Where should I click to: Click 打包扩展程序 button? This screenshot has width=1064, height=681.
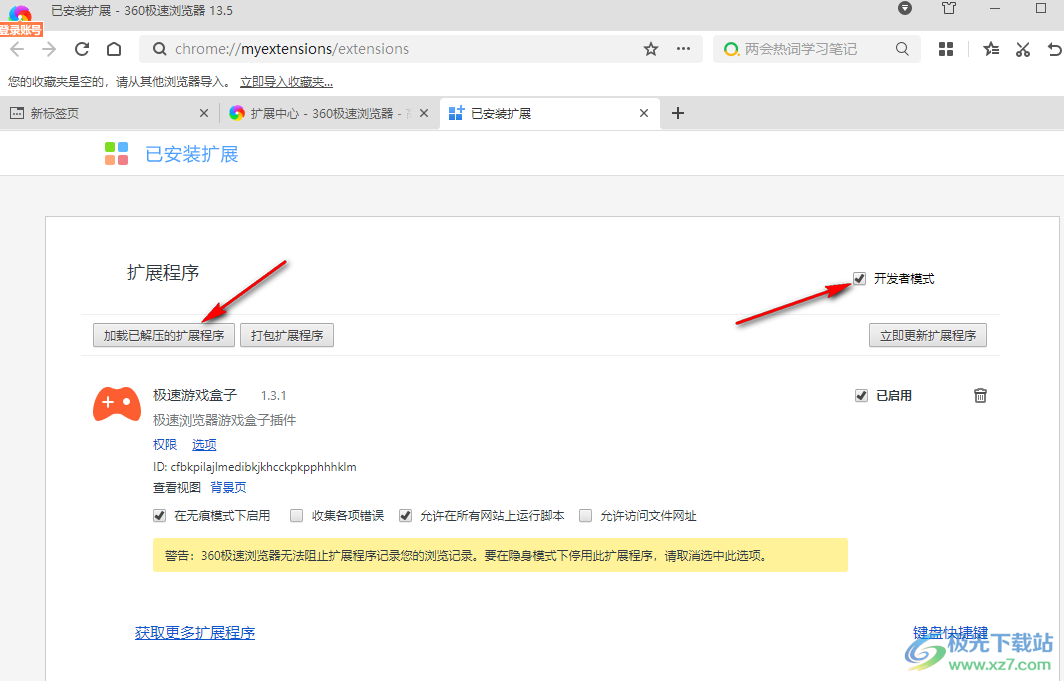point(287,335)
